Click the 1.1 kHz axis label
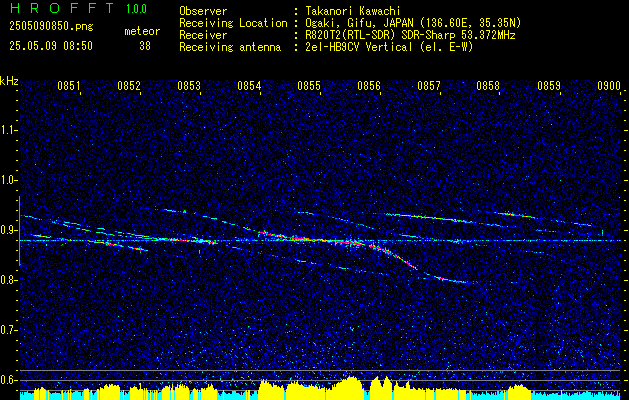 9,130
